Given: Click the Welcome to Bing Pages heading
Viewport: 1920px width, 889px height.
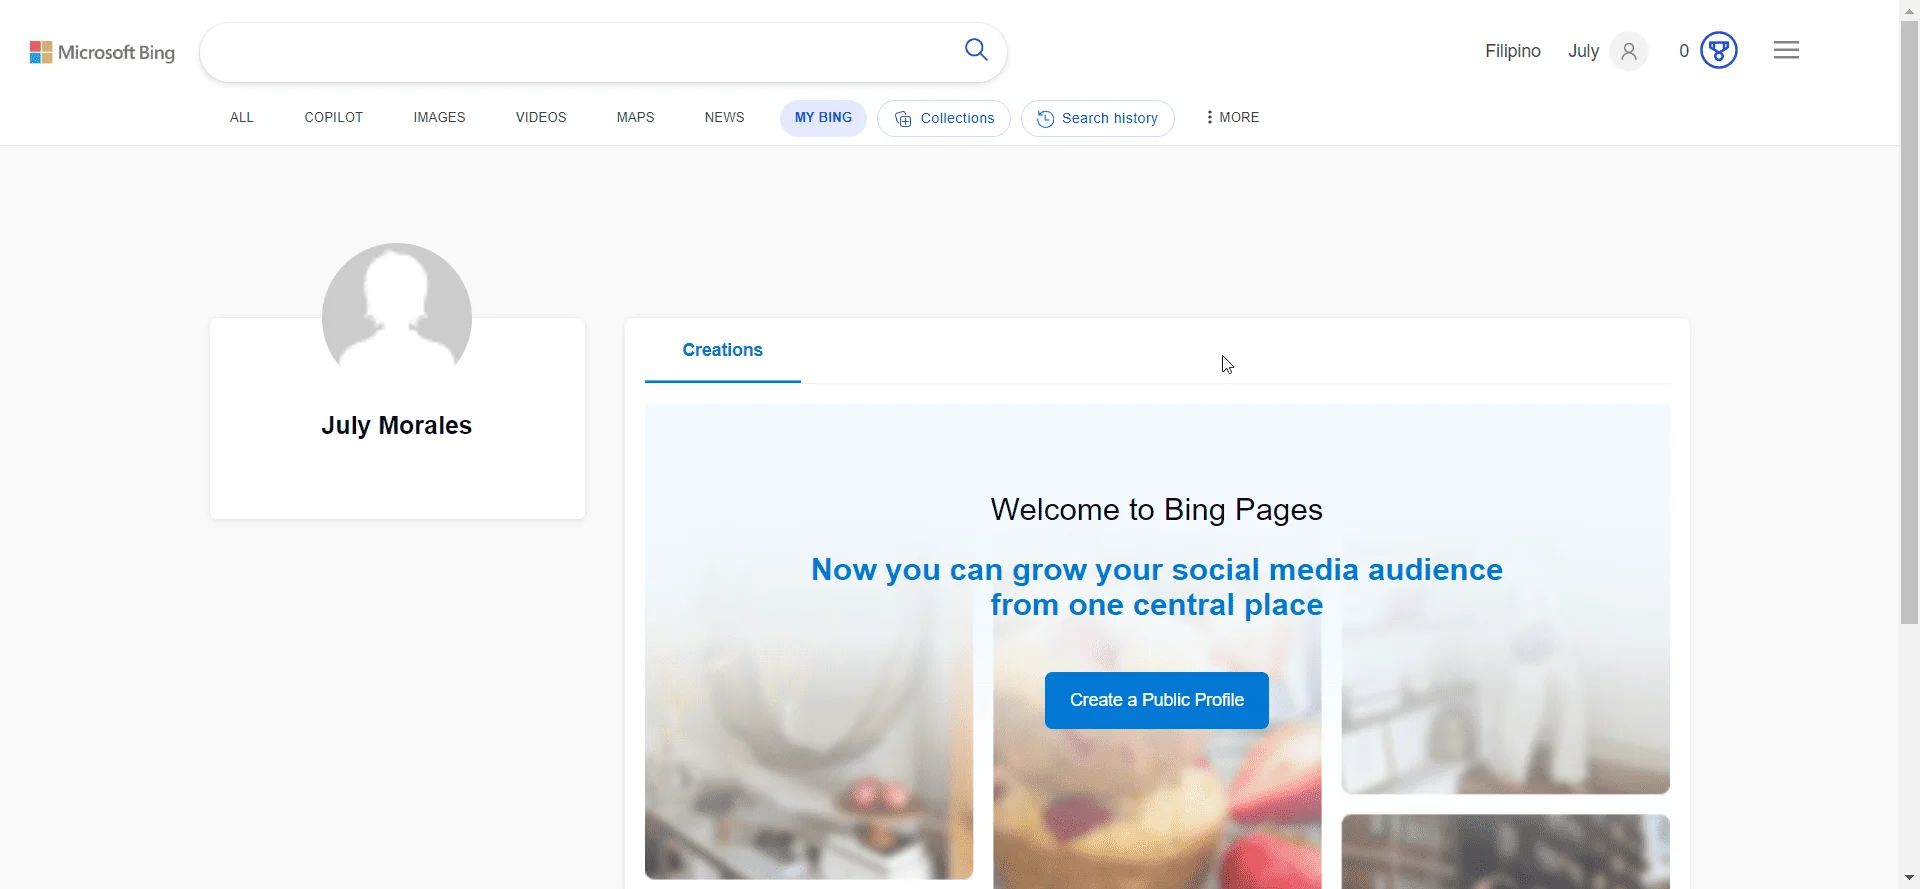Looking at the screenshot, I should tap(1157, 510).
